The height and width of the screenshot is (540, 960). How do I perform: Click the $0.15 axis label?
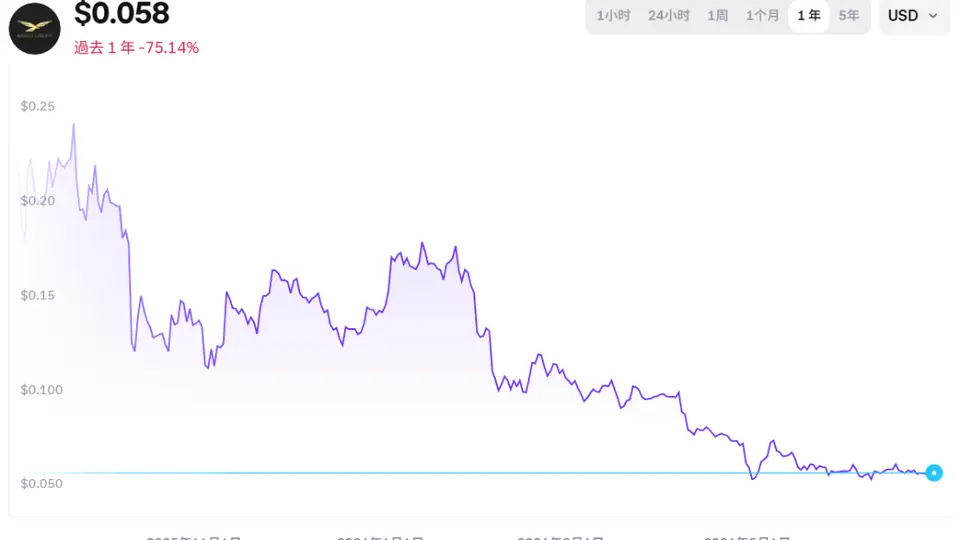pos(37,295)
